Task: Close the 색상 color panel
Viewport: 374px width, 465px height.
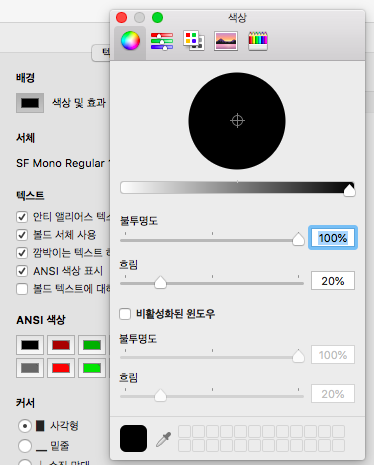Action: (121, 17)
